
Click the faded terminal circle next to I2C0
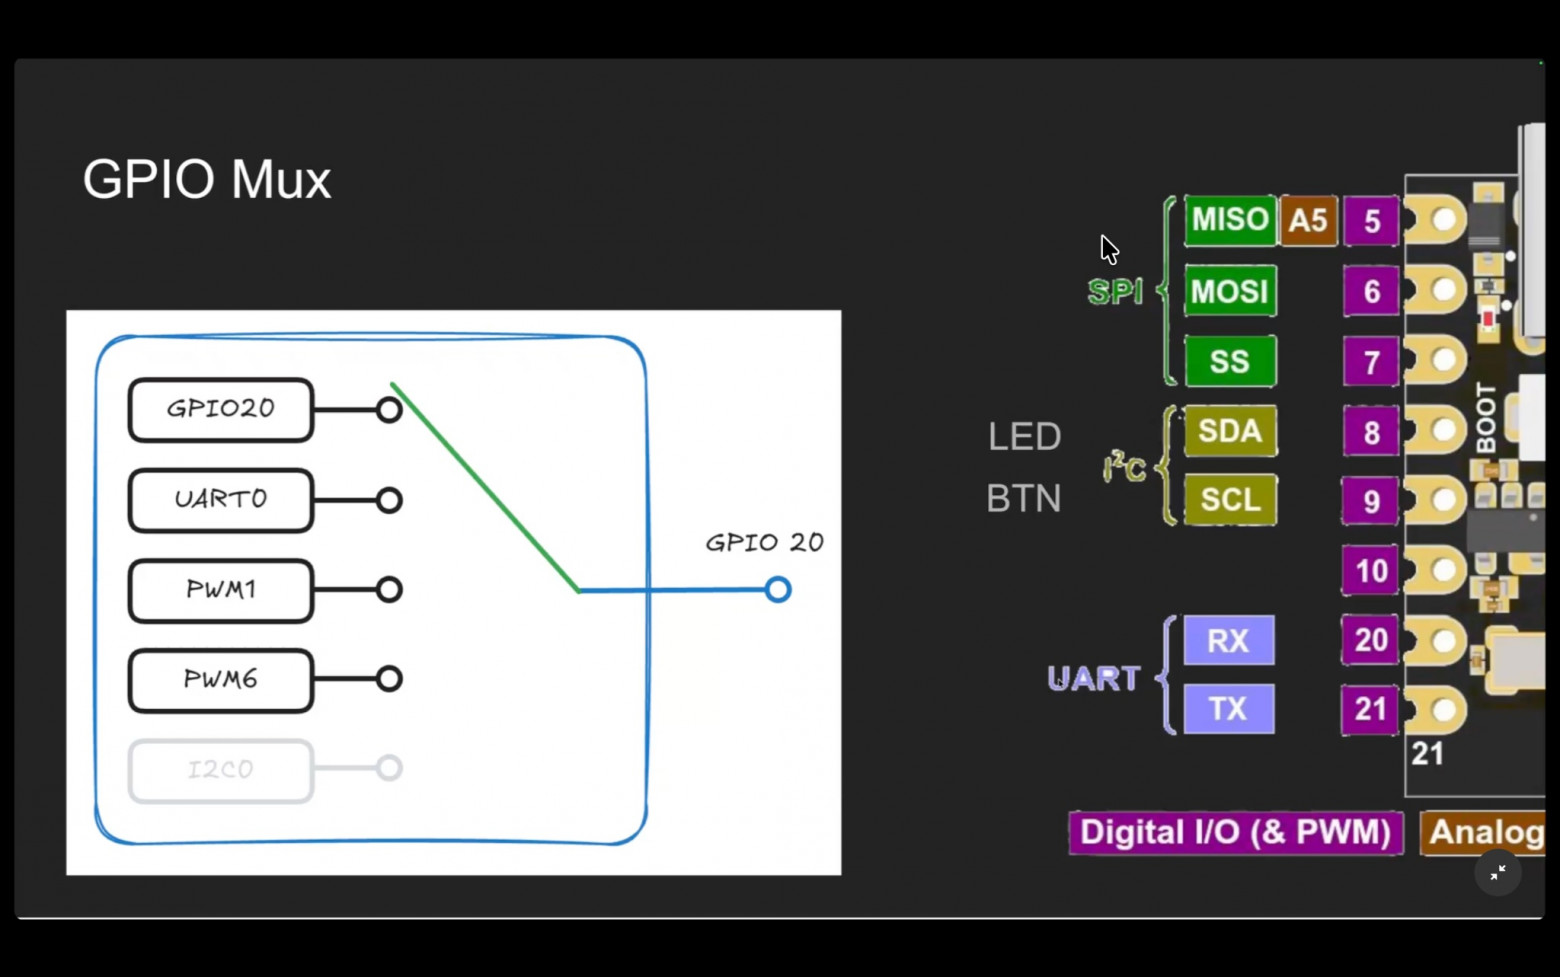click(x=389, y=768)
